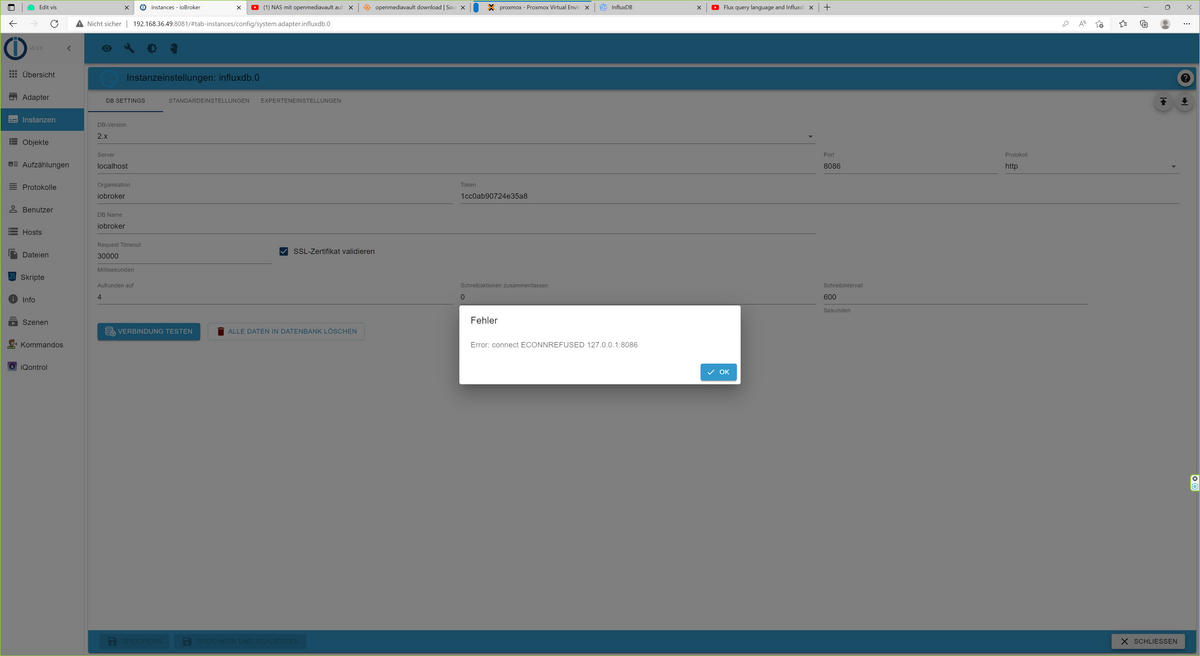Image resolution: width=1200 pixels, height=656 pixels.
Task: Open Aufzählungen in the sidebar
Action: pos(42,164)
